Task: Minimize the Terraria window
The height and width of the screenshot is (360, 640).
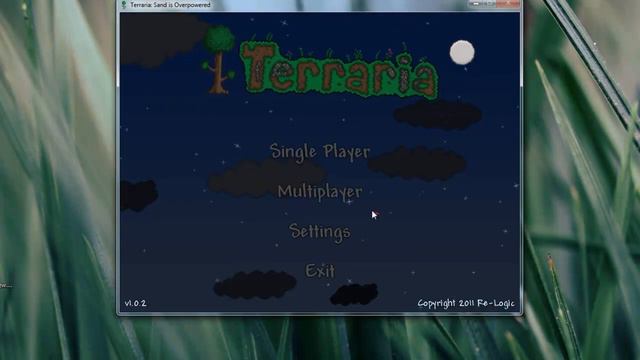Action: click(475, 4)
